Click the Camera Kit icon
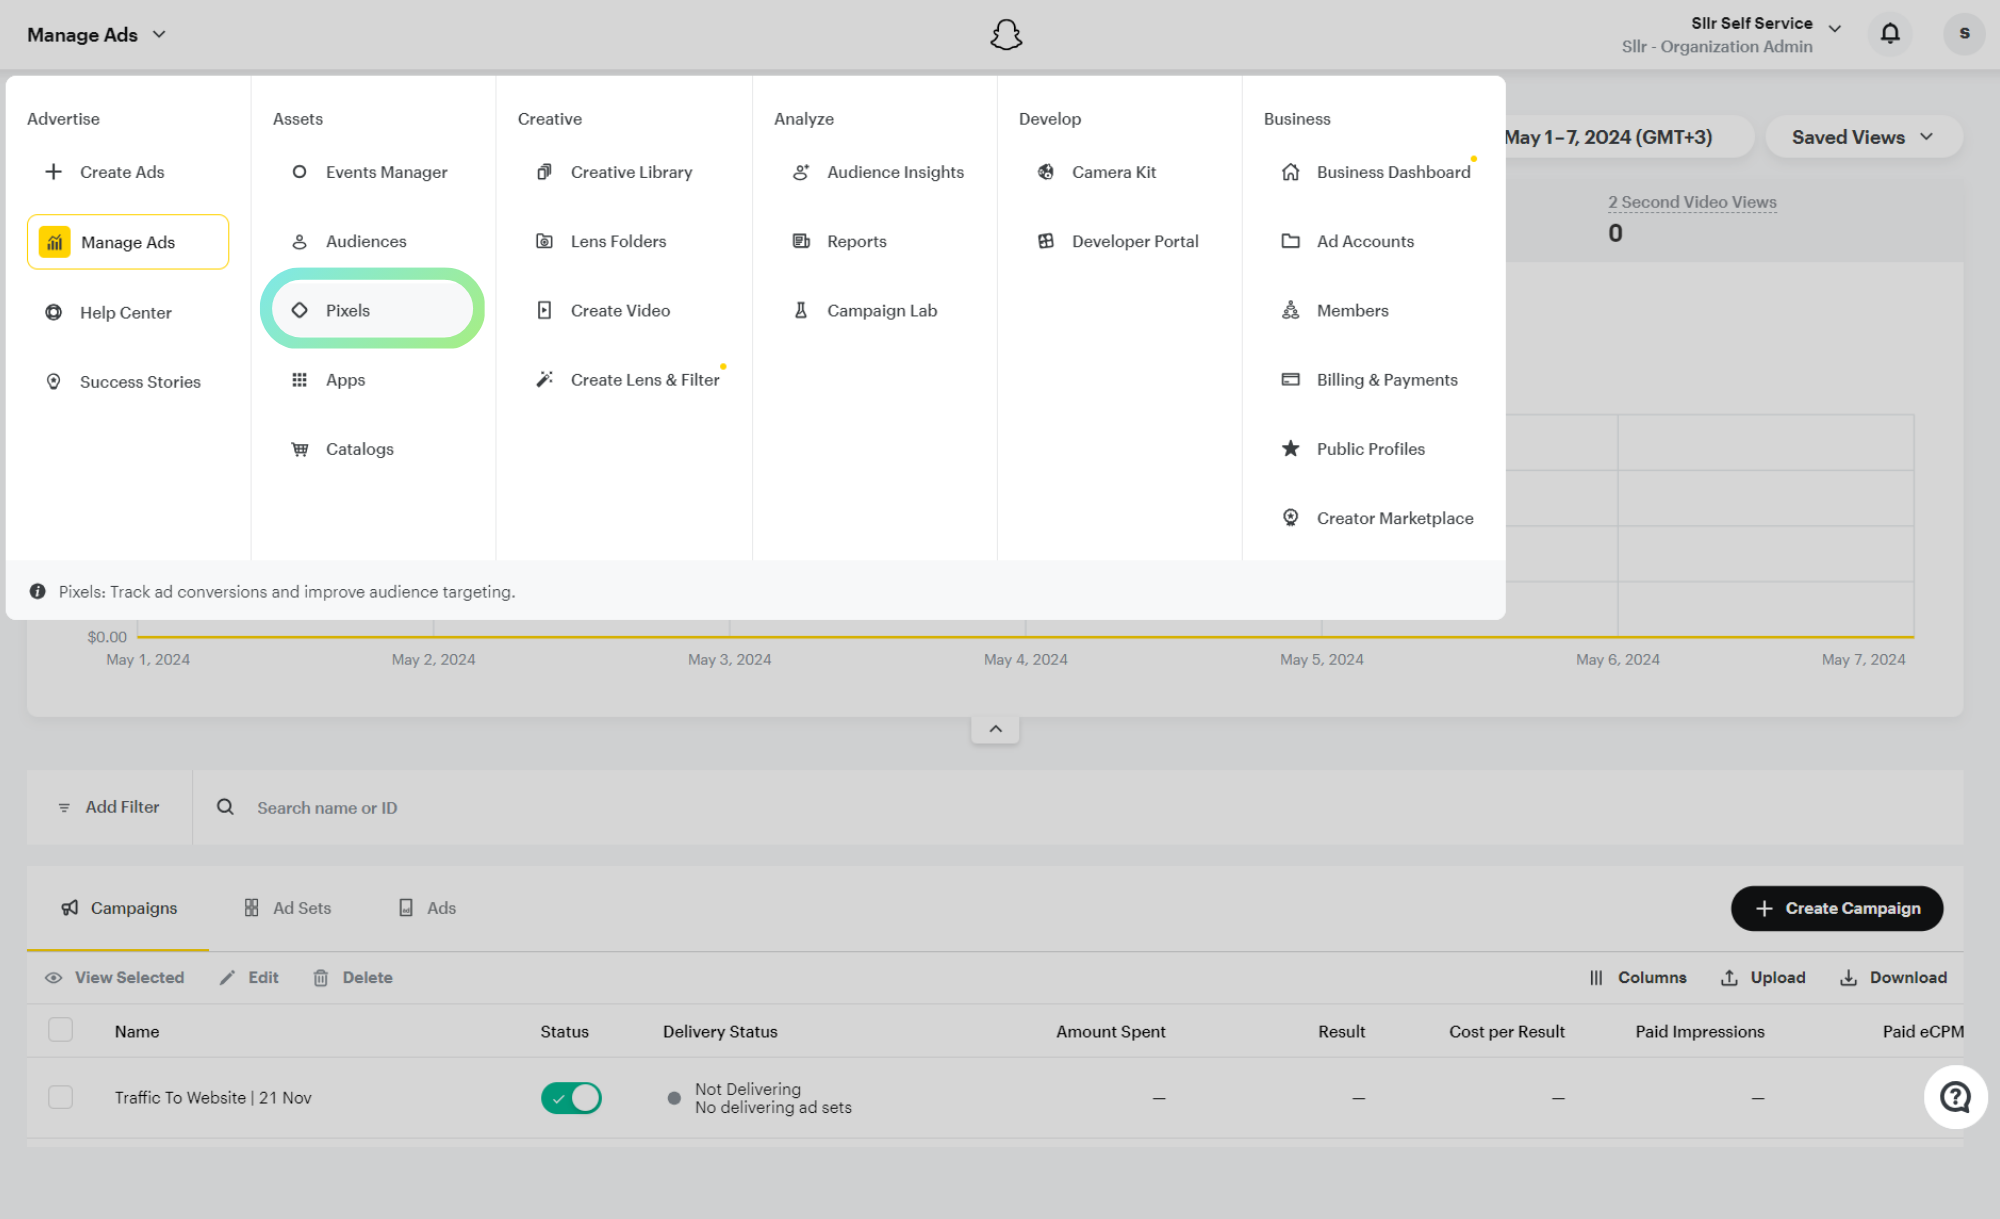The width and height of the screenshot is (2000, 1219). [x=1045, y=172]
